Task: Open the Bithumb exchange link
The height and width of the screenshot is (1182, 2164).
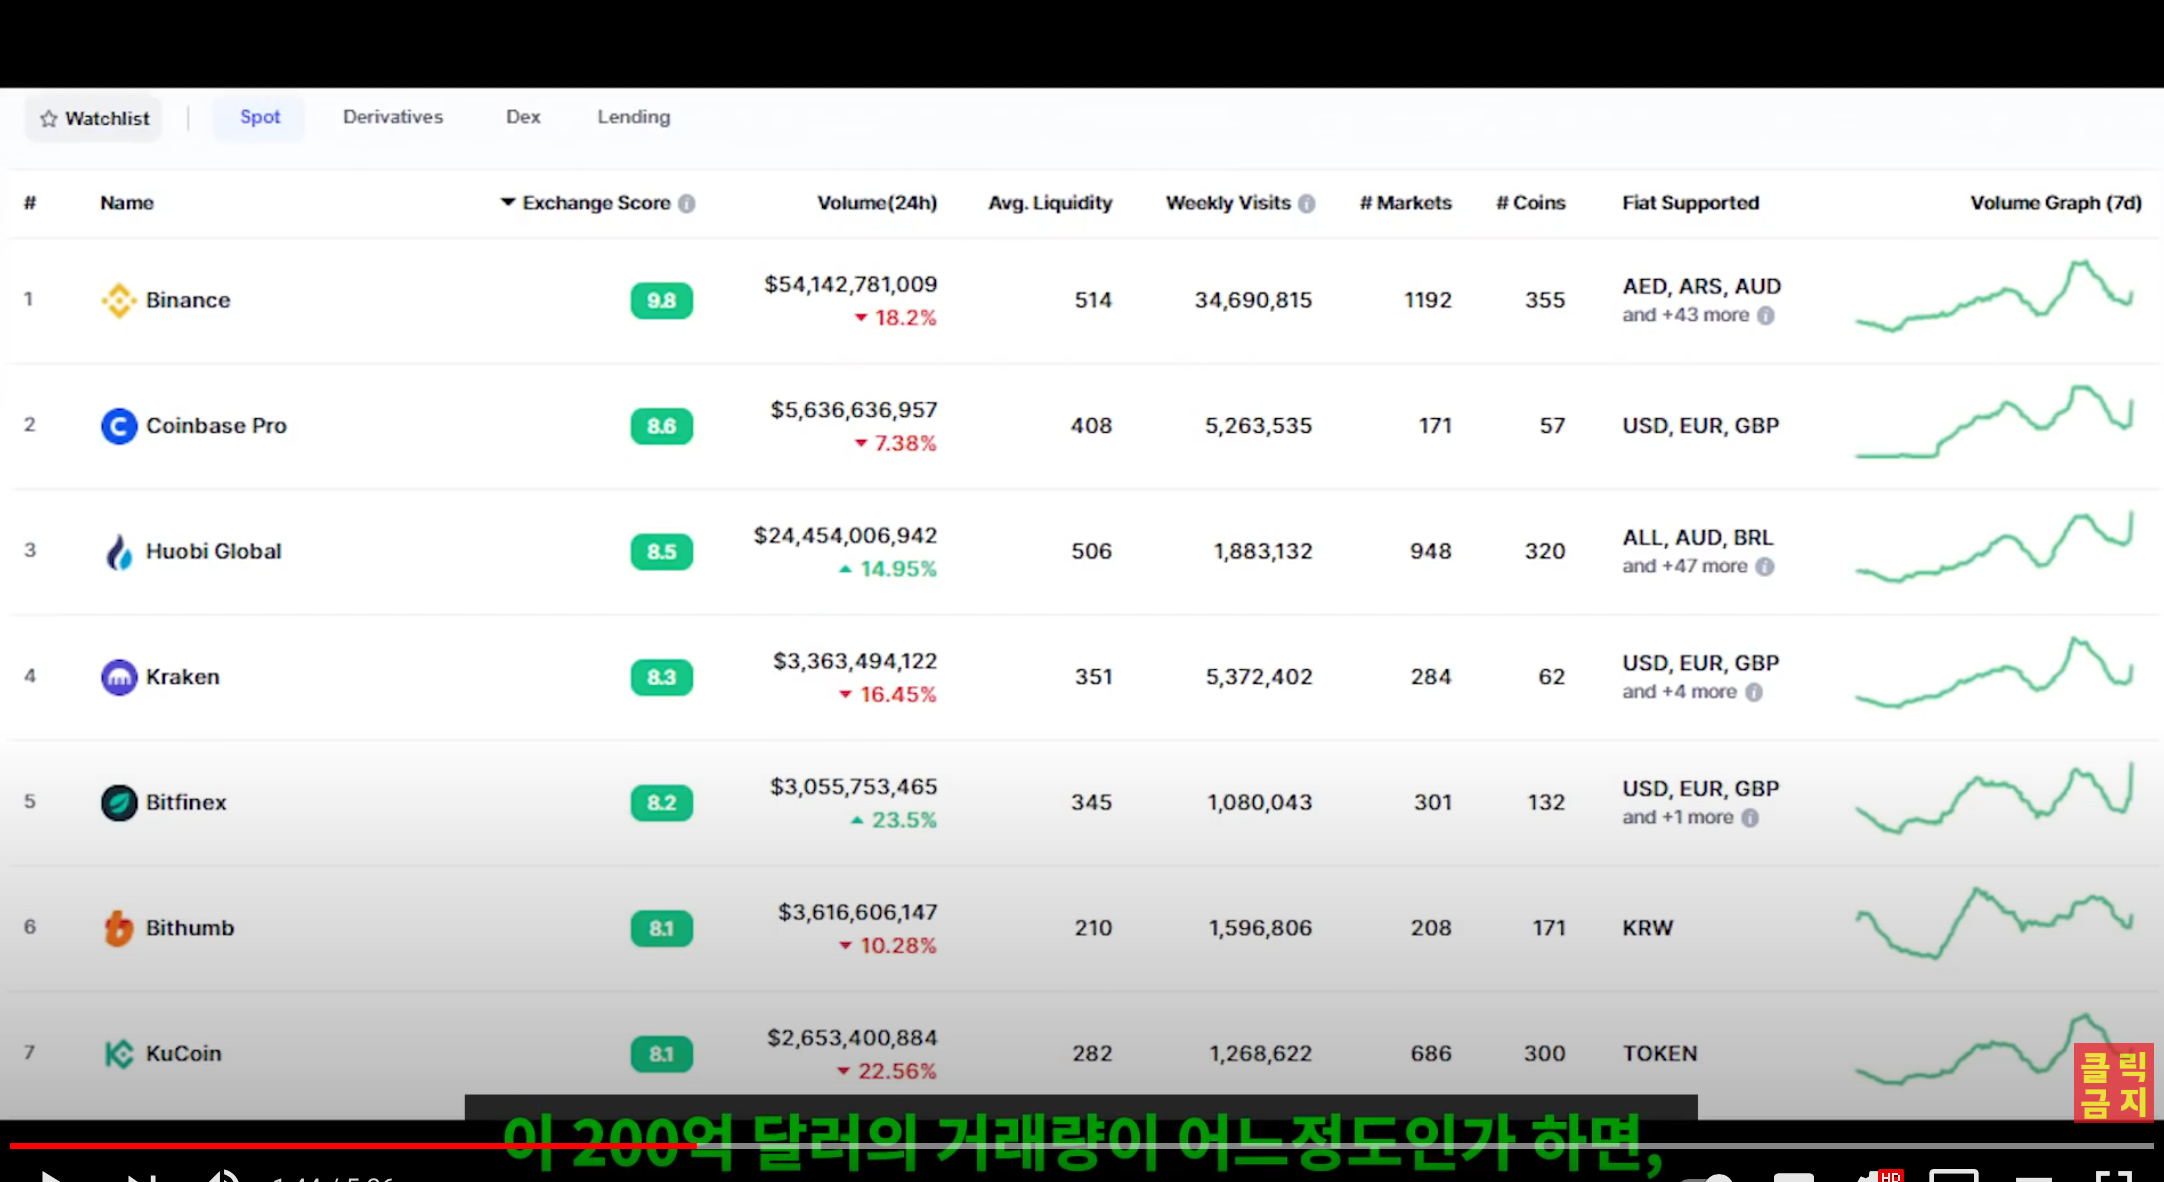Action: [x=190, y=928]
